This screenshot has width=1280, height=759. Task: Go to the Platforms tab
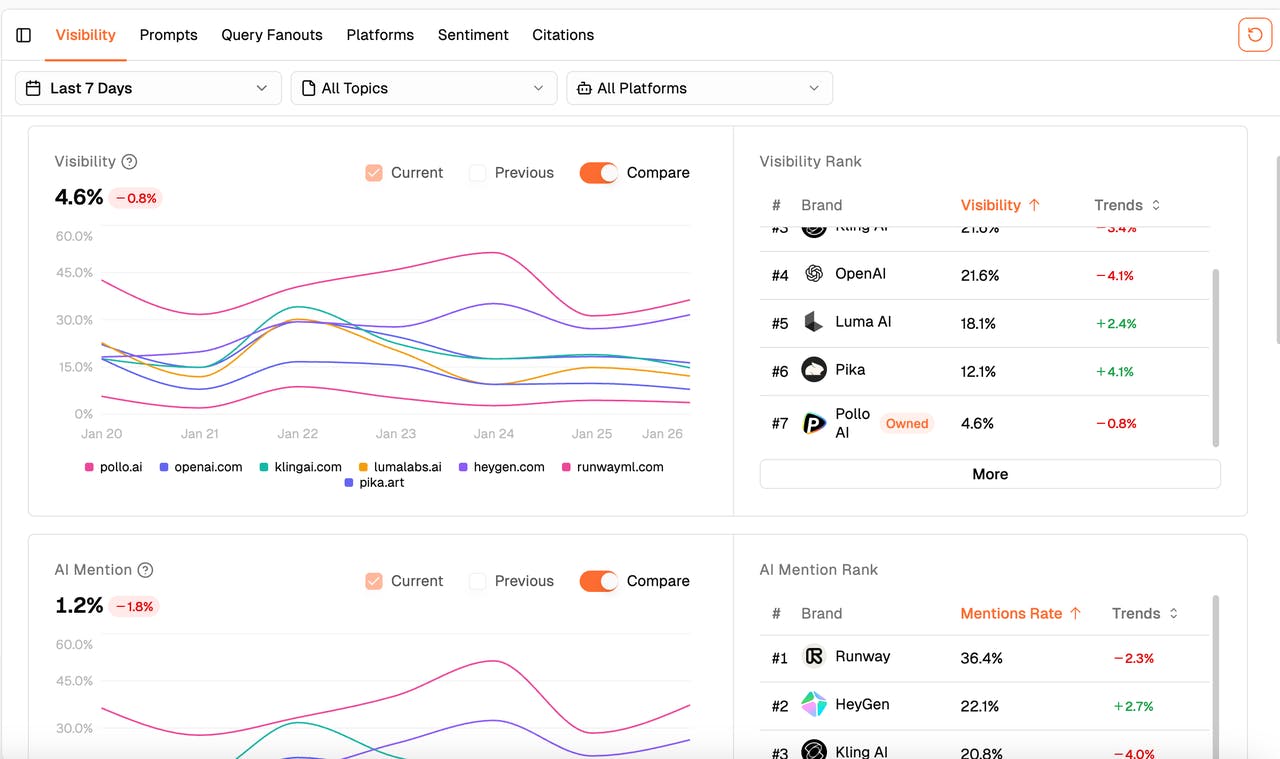380,35
